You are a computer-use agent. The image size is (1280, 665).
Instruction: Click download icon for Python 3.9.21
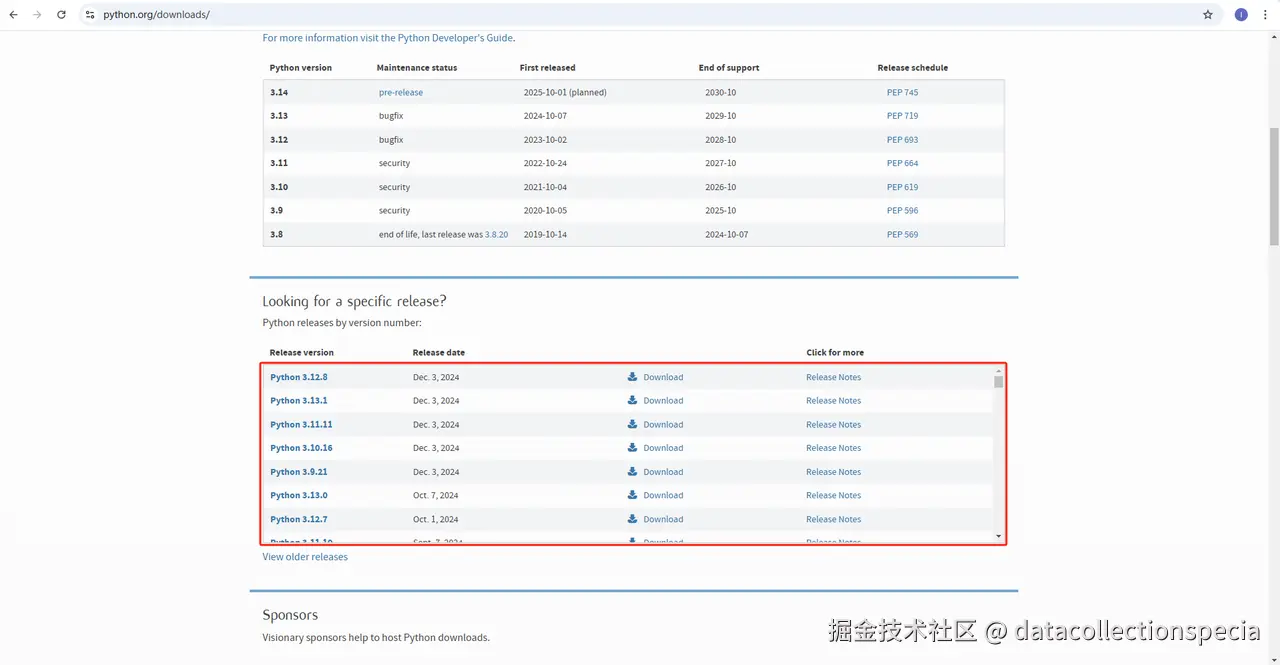pyautogui.click(x=632, y=471)
